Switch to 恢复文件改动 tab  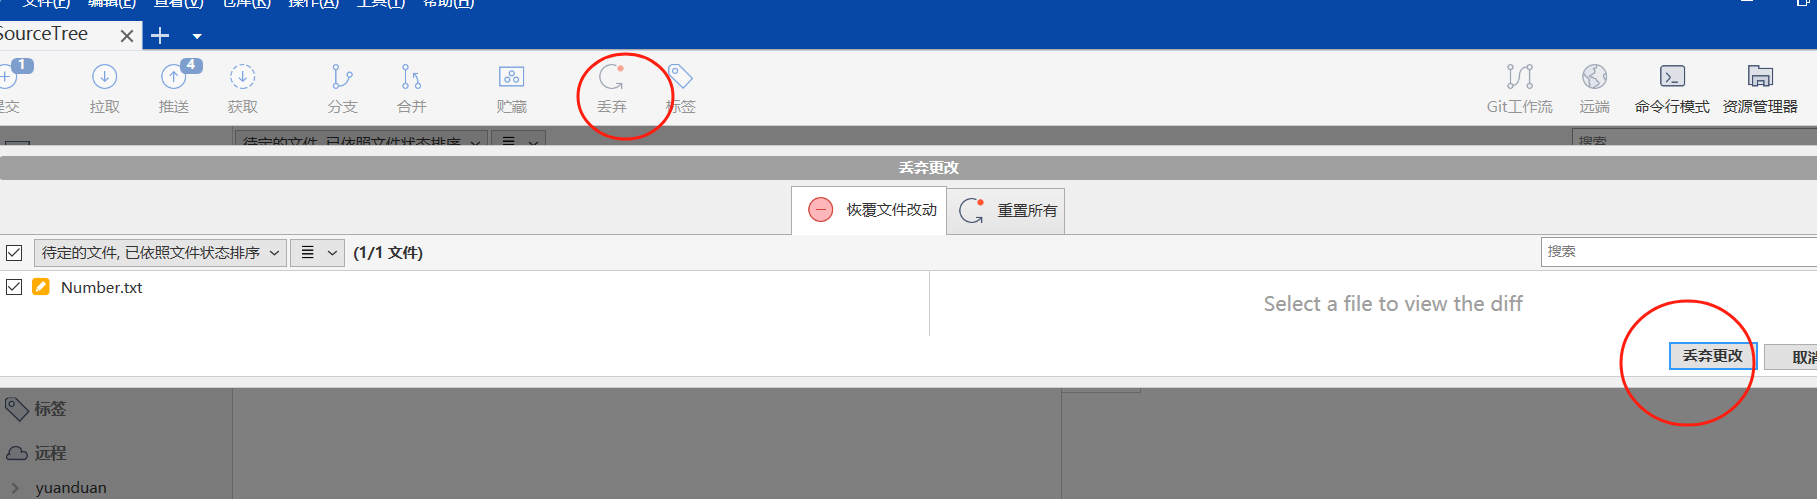pyautogui.click(x=869, y=210)
